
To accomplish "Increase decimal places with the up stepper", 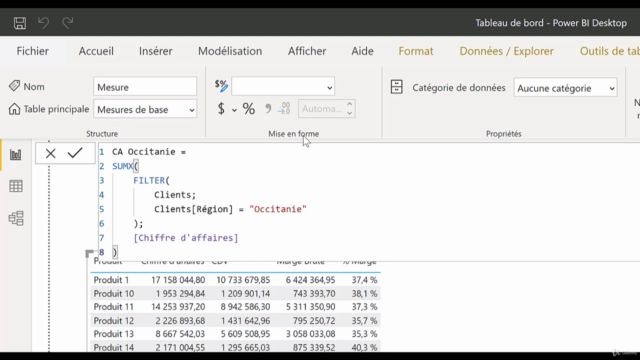I will coord(349,104).
